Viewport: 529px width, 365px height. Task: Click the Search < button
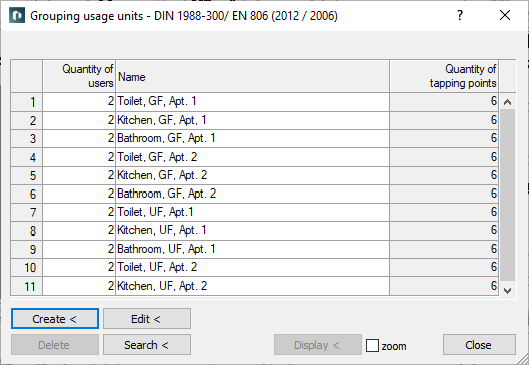[147, 345]
